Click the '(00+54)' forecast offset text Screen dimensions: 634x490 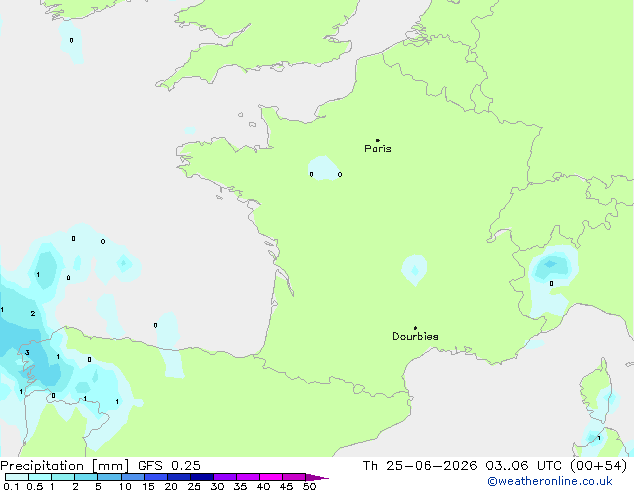tap(598, 466)
